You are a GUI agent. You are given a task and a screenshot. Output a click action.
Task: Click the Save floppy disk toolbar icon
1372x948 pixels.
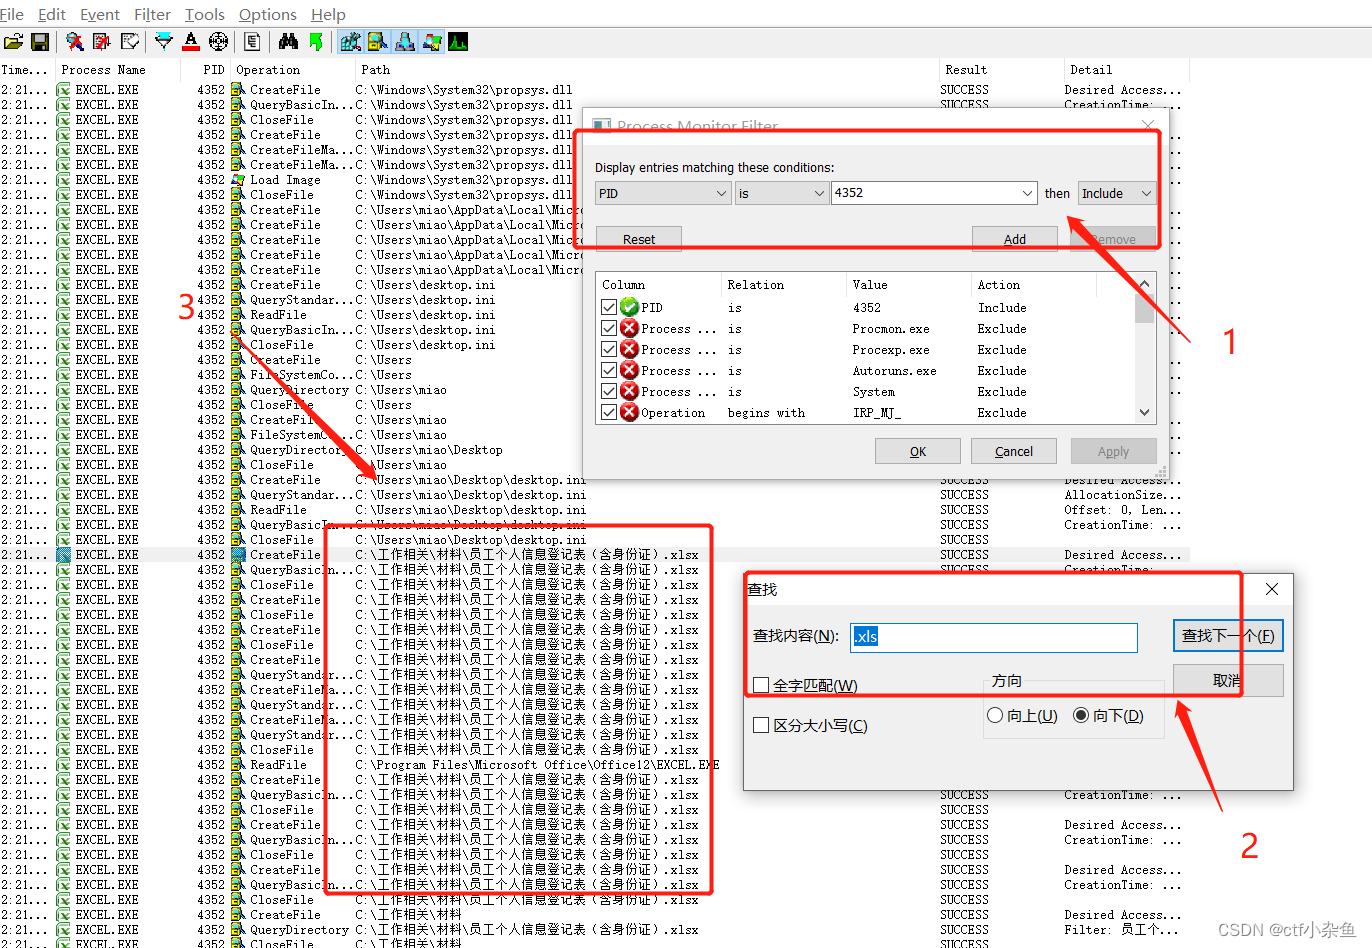[40, 42]
